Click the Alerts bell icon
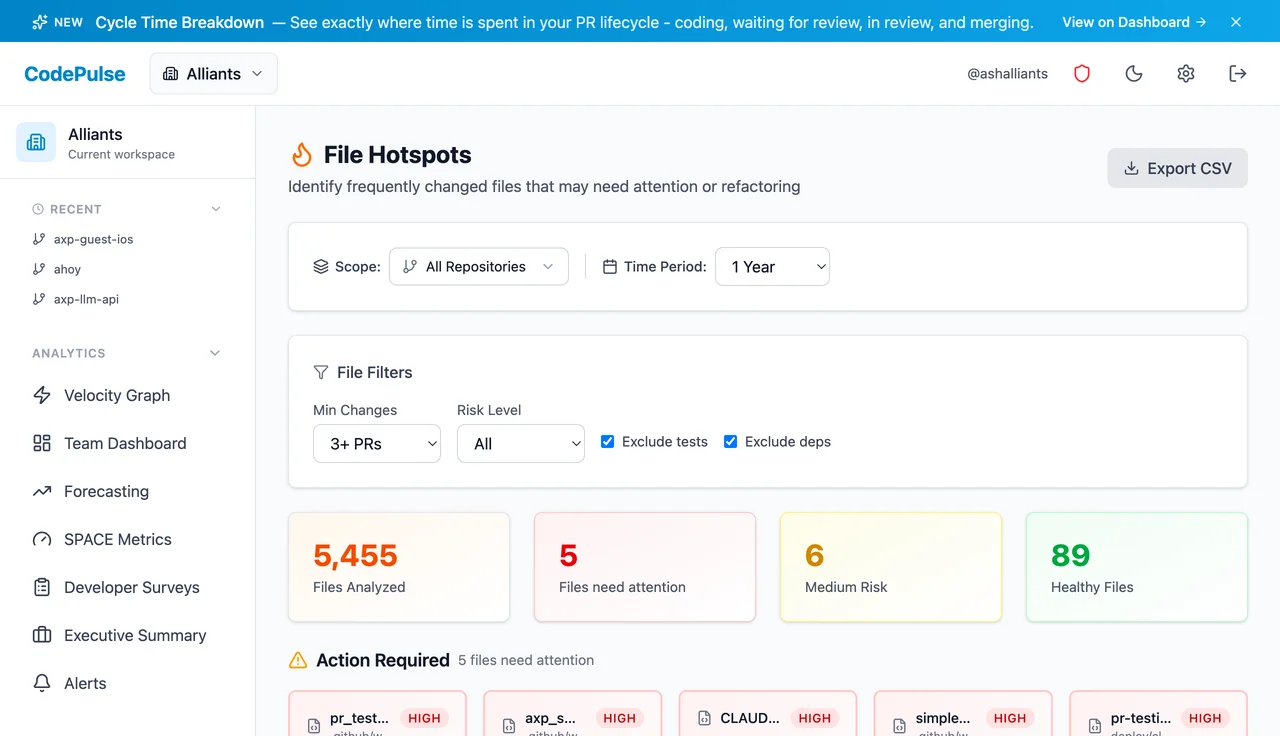Viewport: 1280px width, 736px height. click(x=42, y=683)
